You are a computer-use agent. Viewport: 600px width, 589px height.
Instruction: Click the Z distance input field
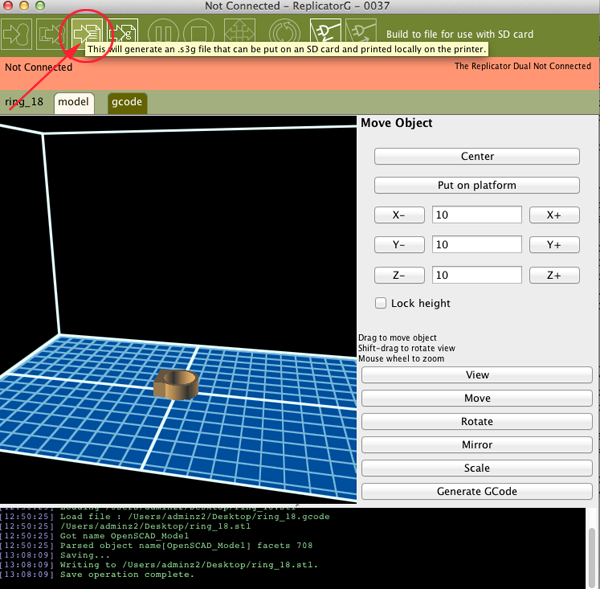coord(477,275)
